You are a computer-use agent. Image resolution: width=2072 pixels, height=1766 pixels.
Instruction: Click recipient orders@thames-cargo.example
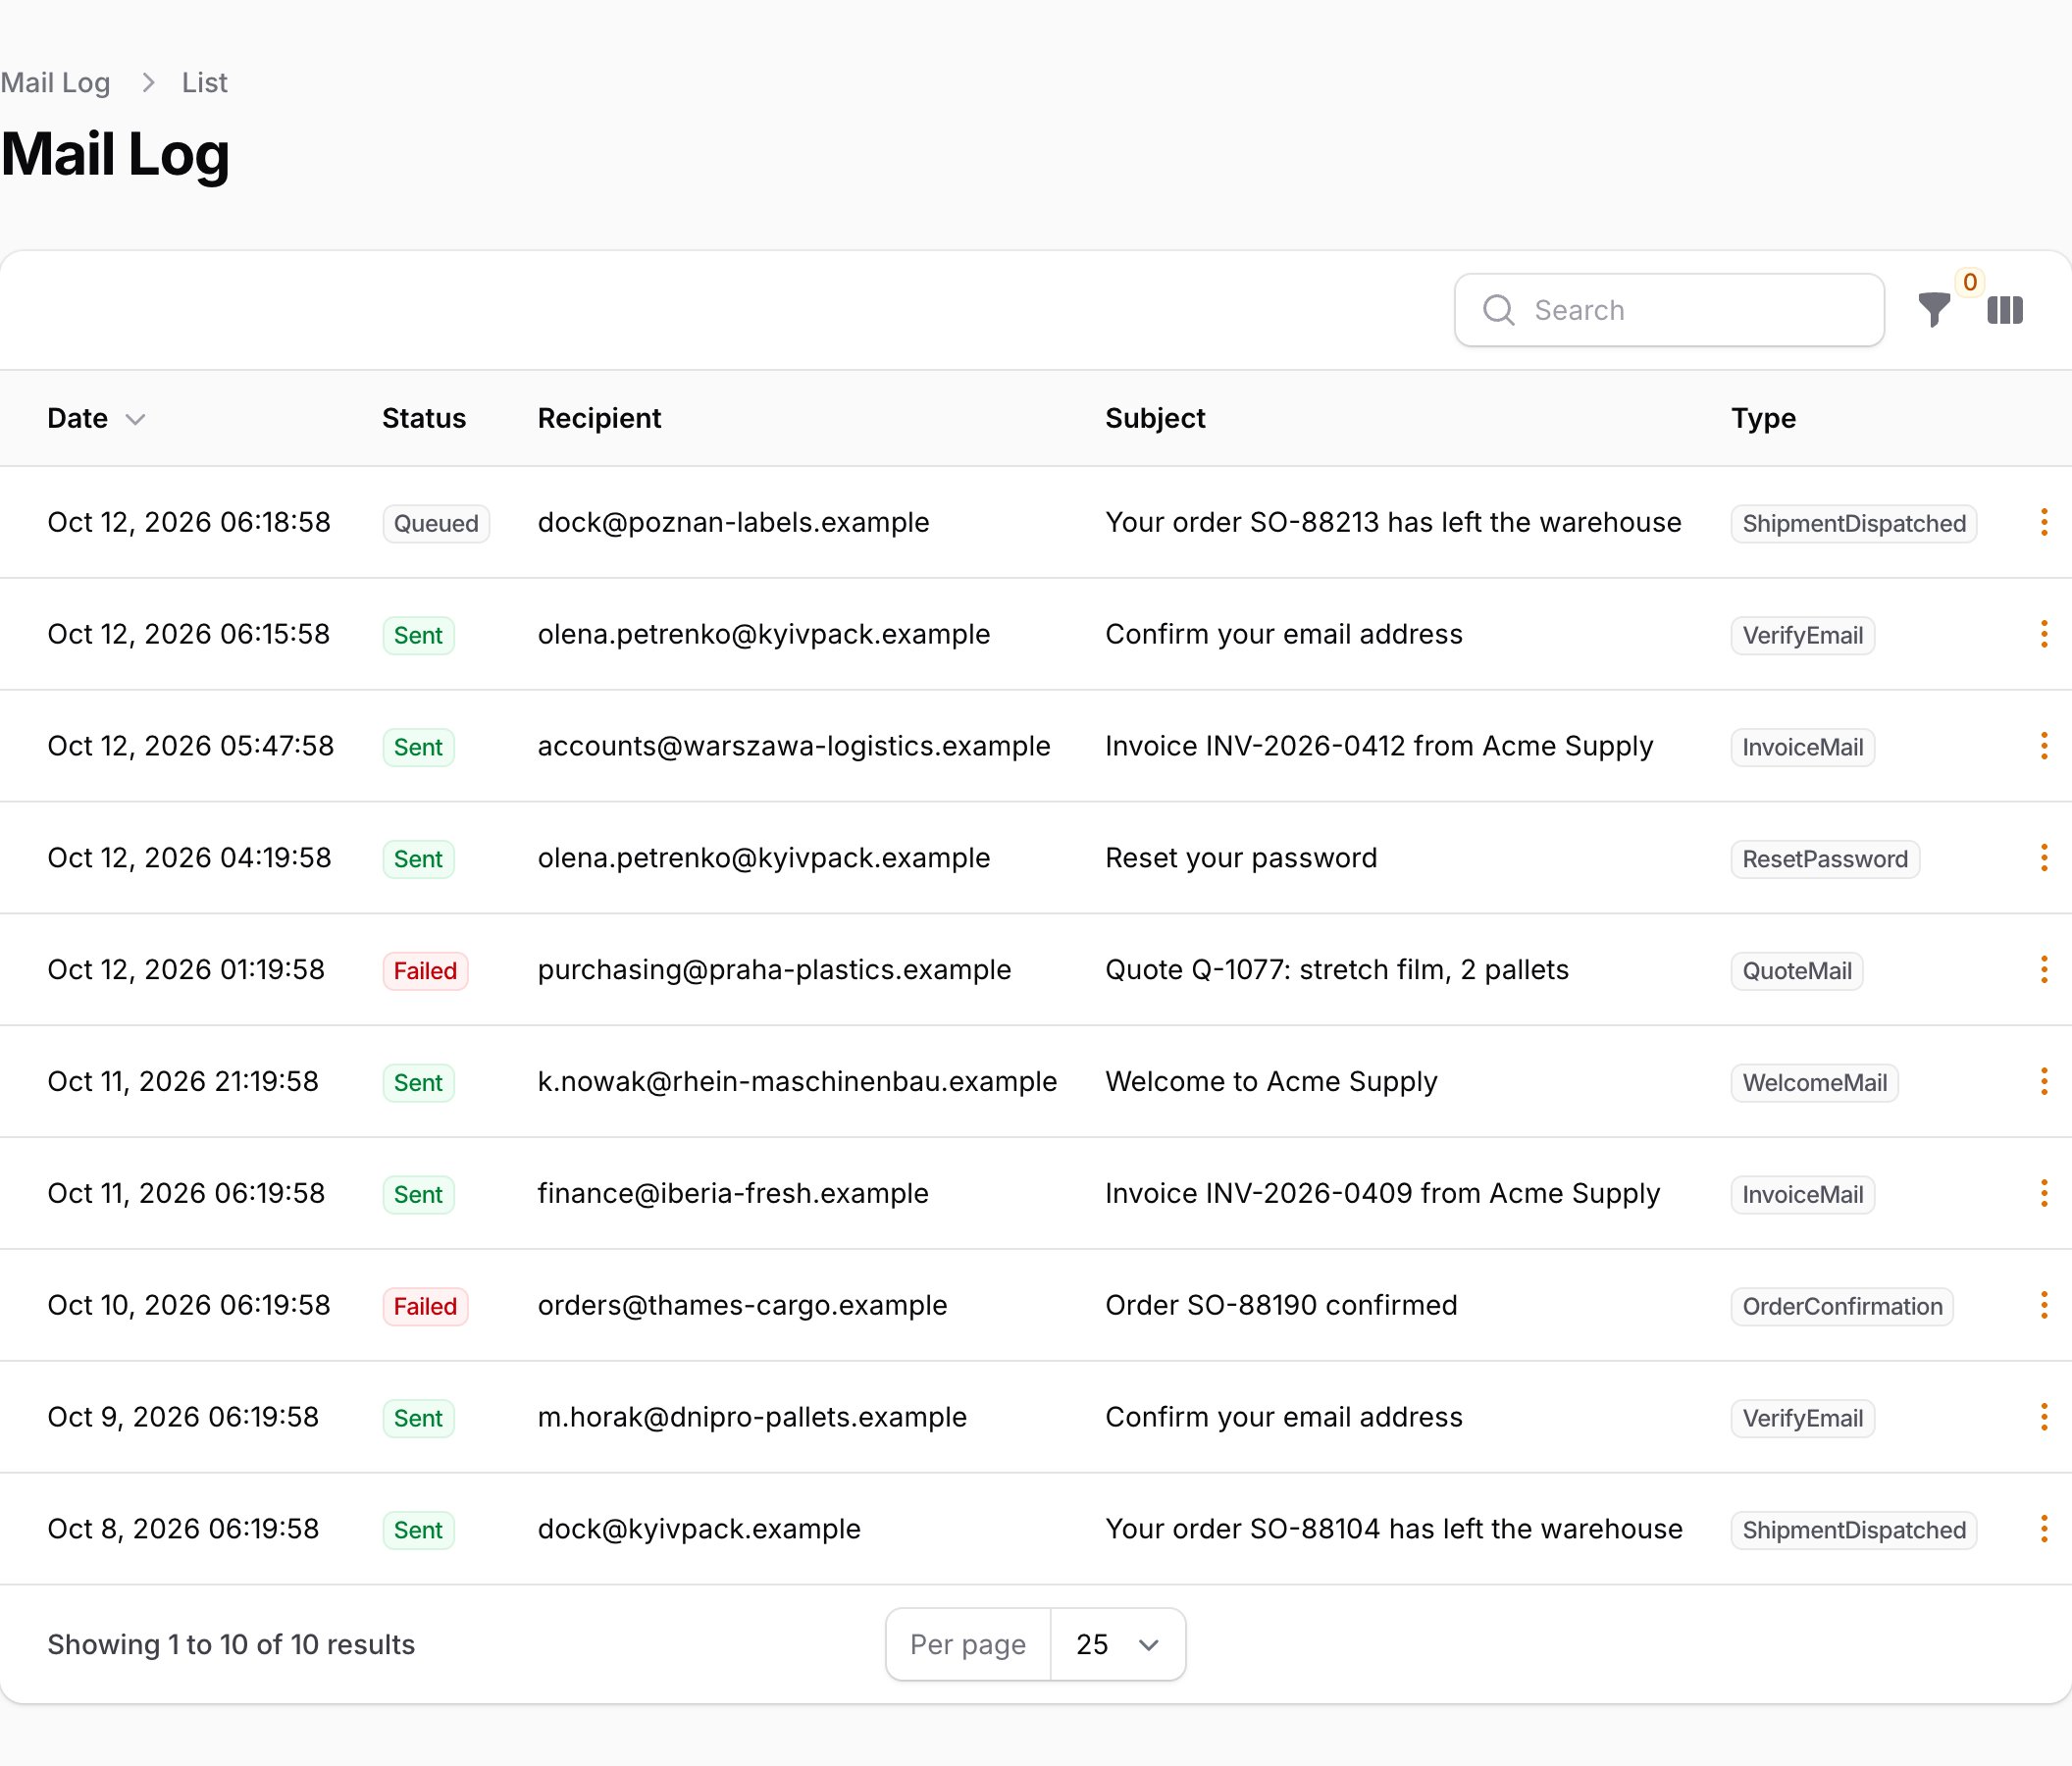(742, 1305)
